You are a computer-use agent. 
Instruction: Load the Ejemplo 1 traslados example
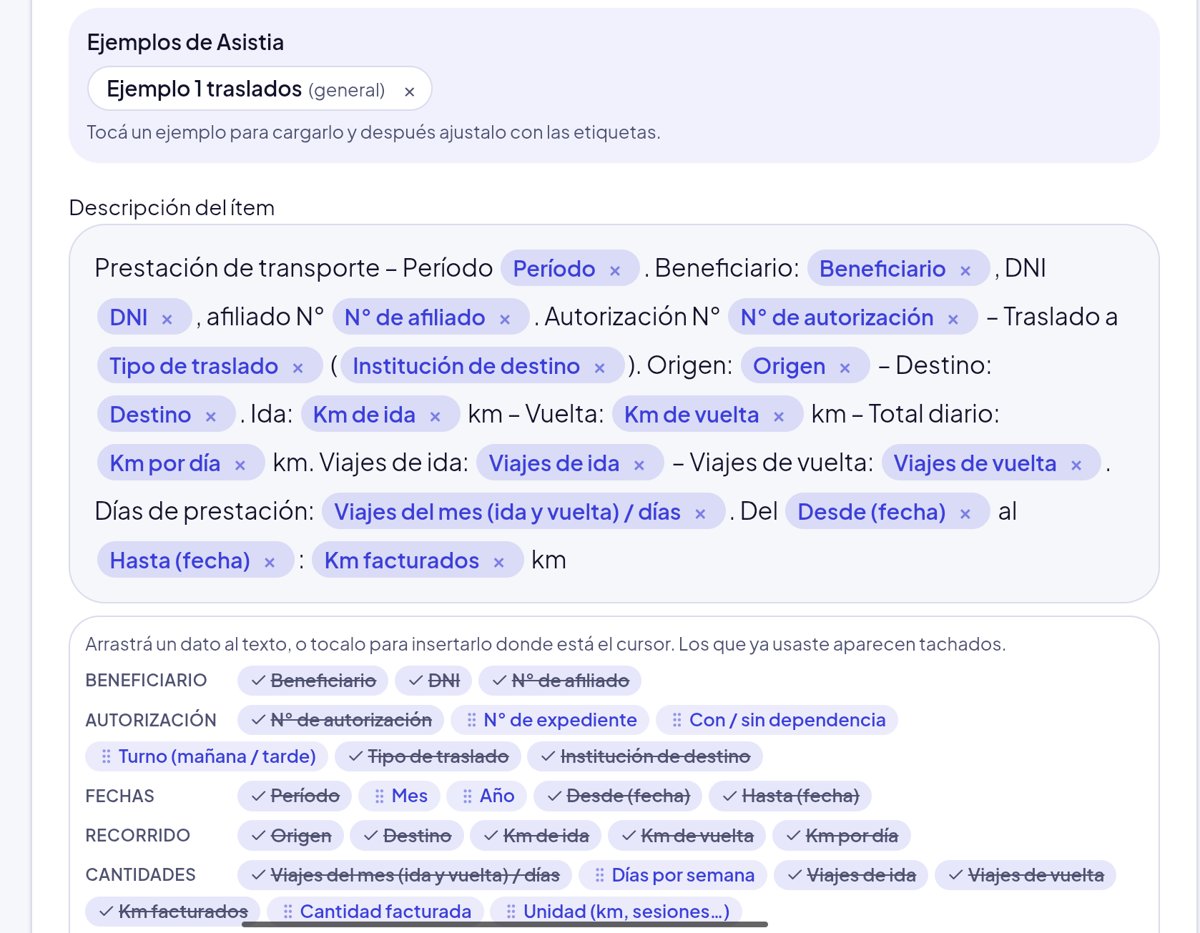tap(245, 89)
